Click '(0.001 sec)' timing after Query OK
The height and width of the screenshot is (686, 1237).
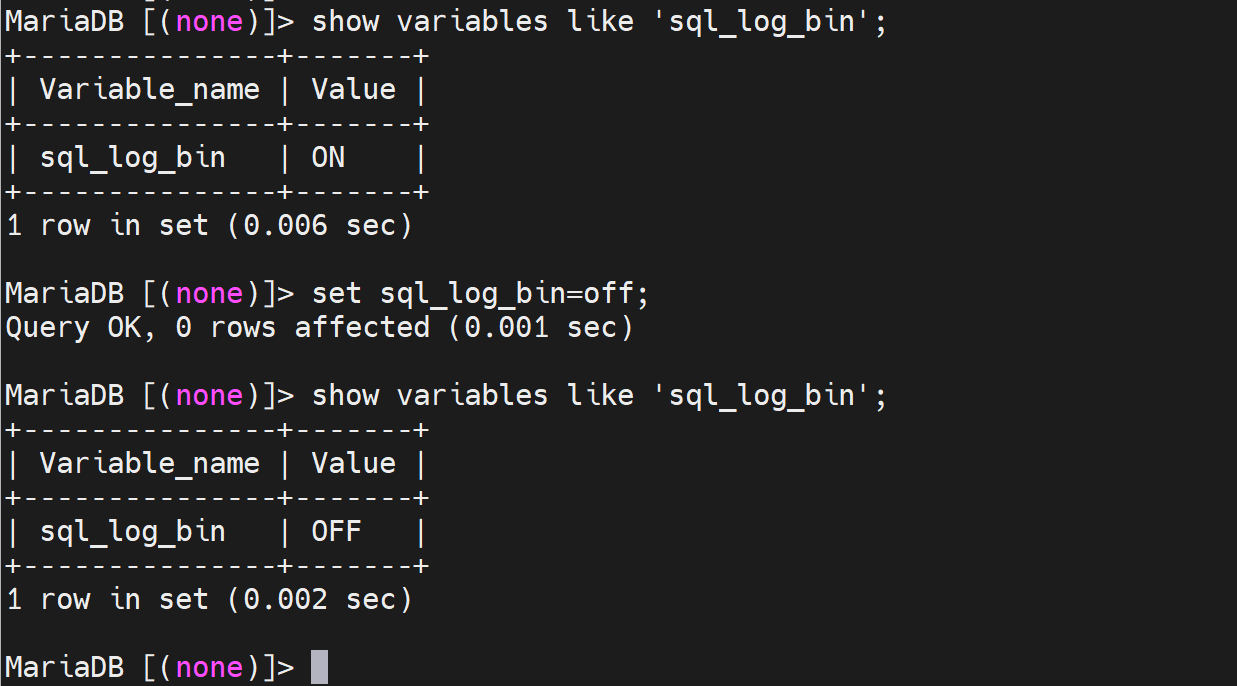pos(549,327)
